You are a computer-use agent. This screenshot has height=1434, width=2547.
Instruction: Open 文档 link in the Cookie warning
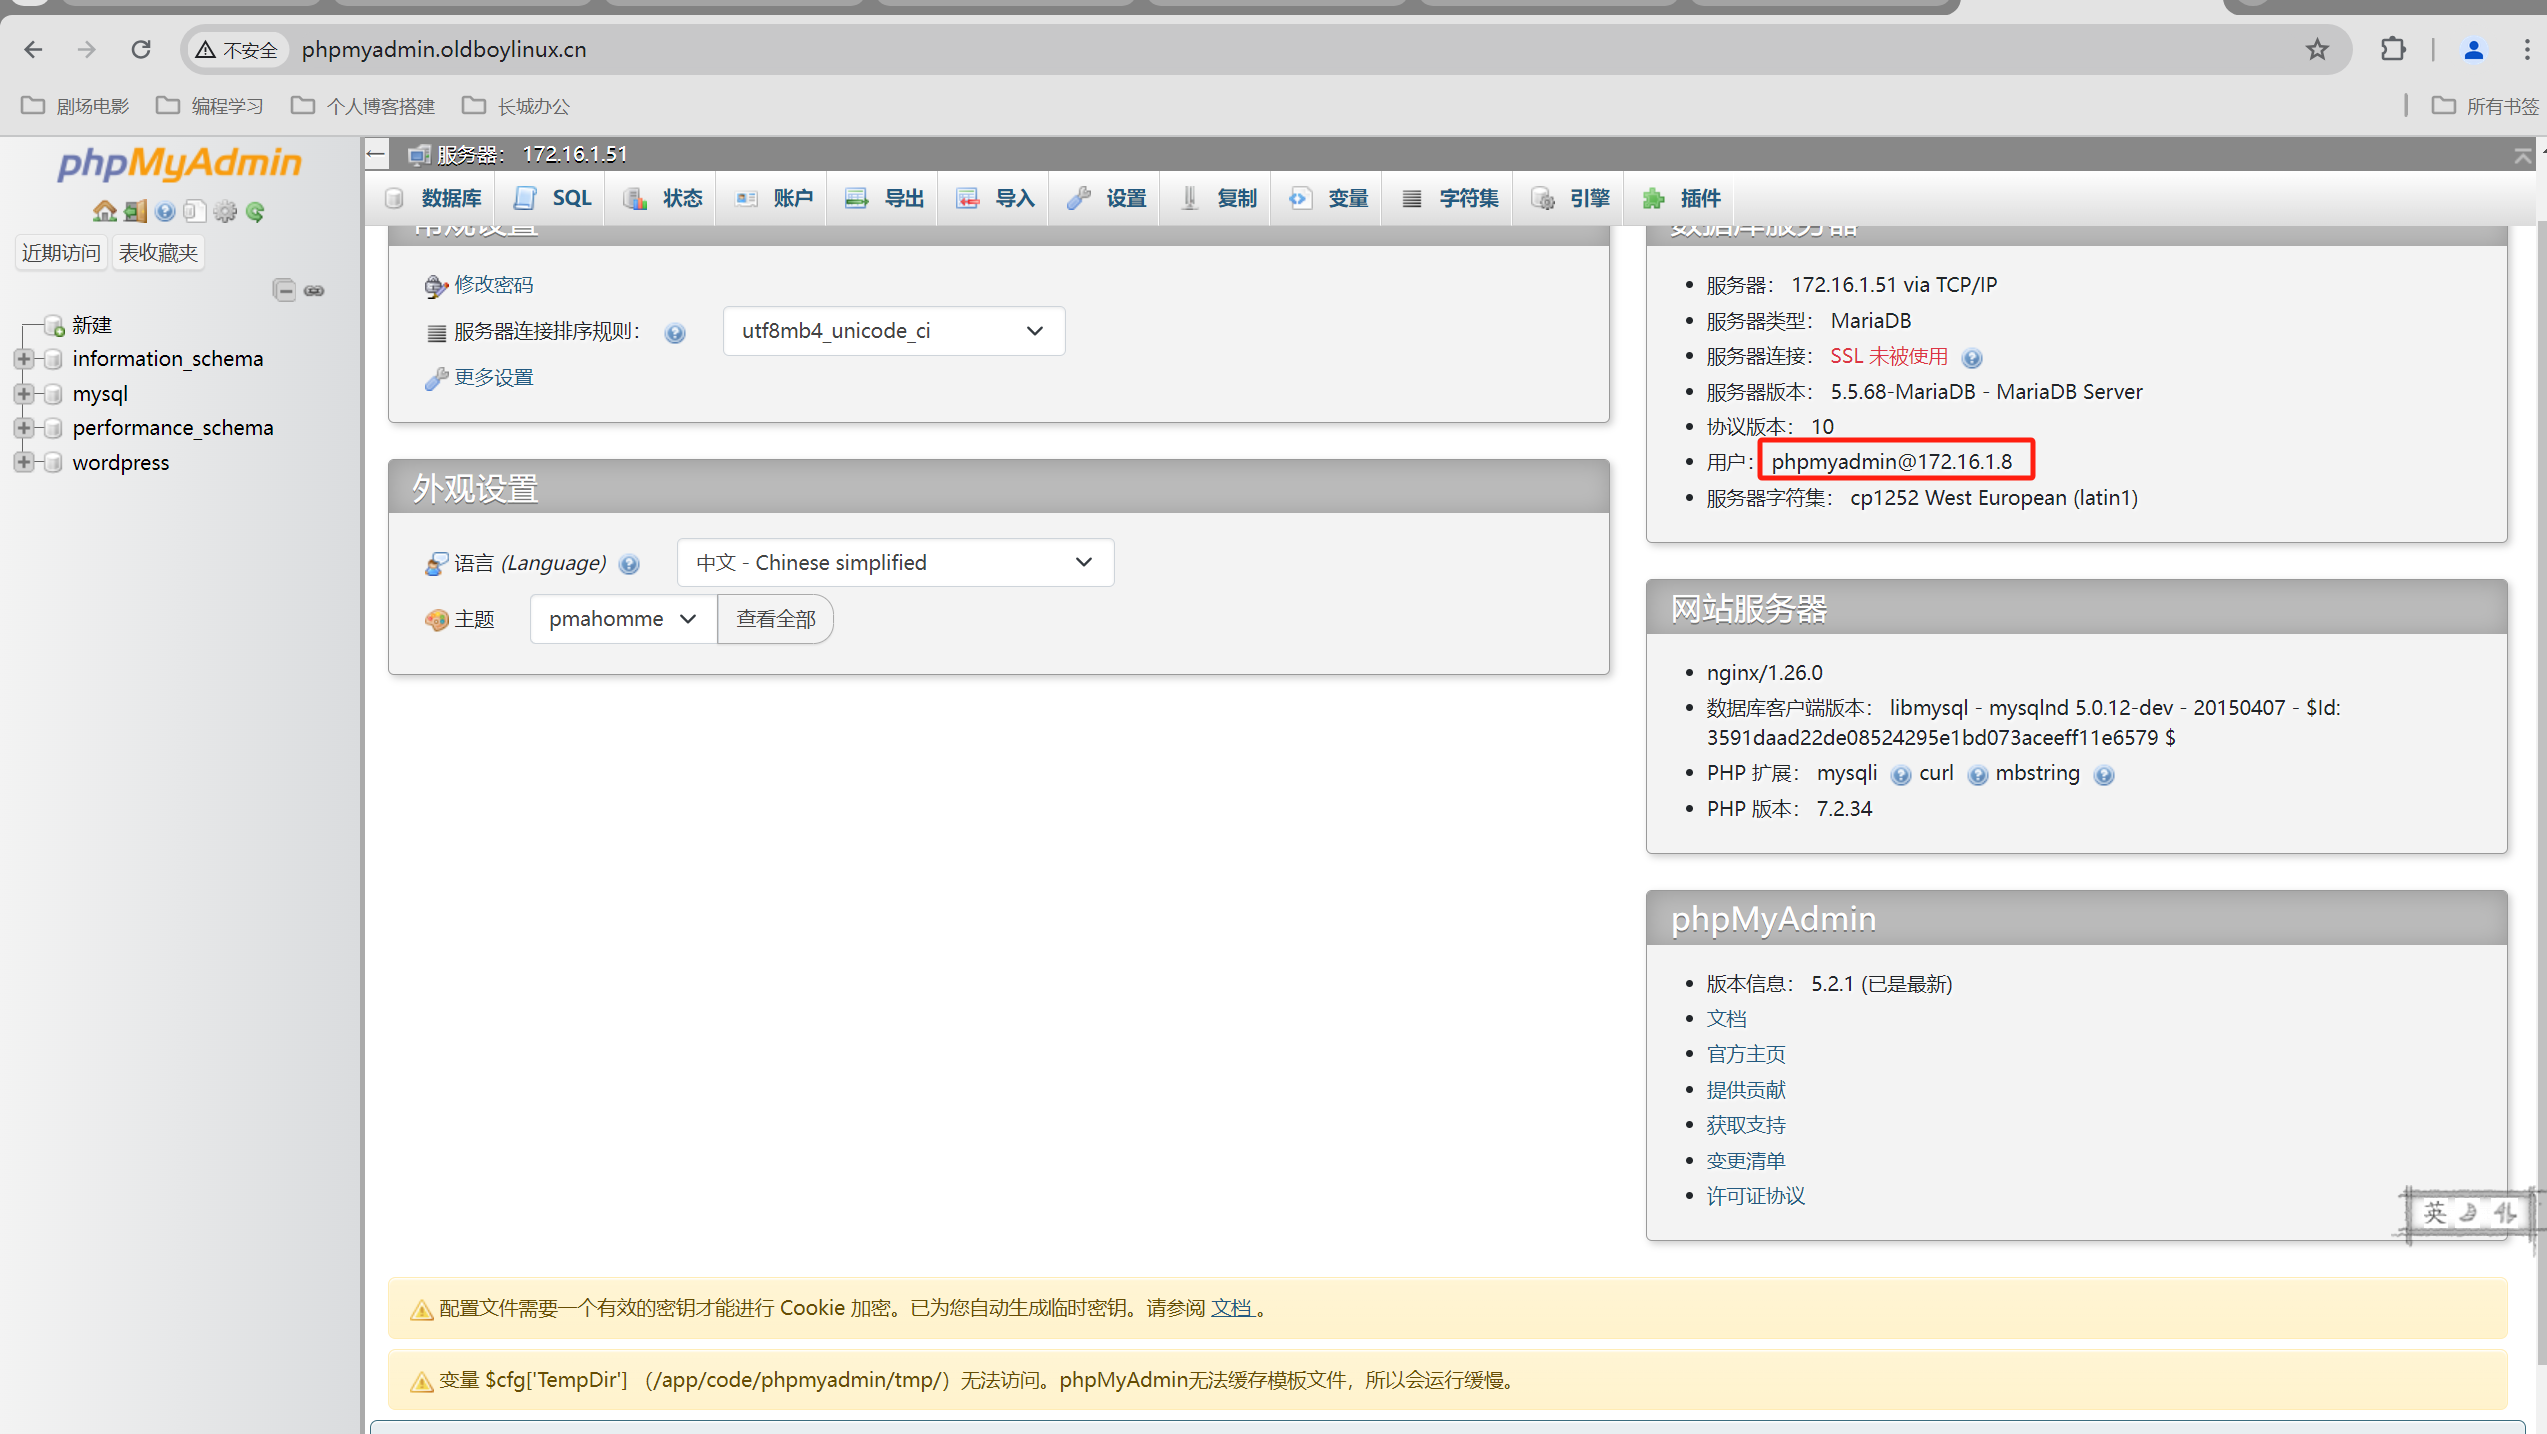pyautogui.click(x=1232, y=1308)
